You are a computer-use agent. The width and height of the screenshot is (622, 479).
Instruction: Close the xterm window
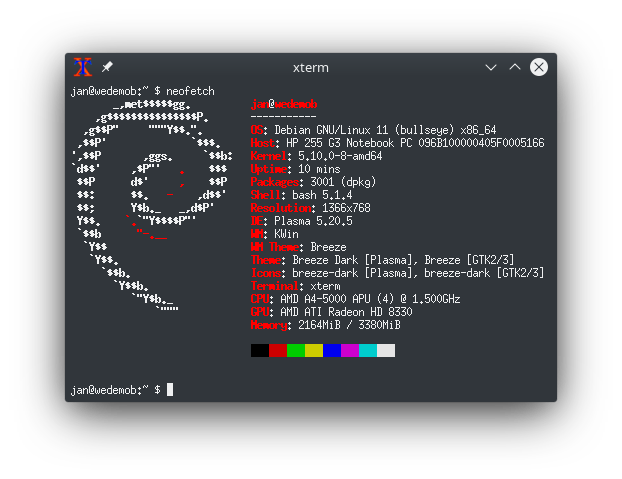click(x=539, y=67)
